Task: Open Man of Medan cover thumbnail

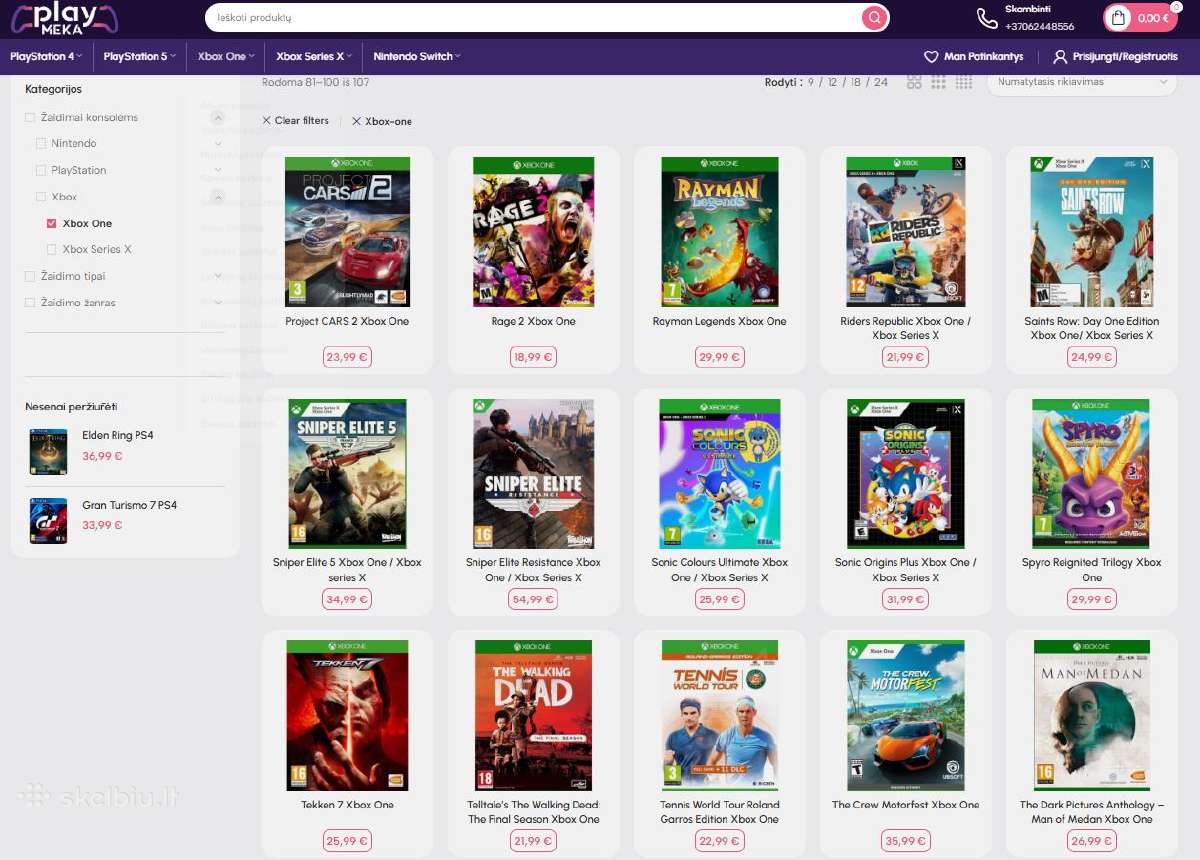Action: 1092,716
